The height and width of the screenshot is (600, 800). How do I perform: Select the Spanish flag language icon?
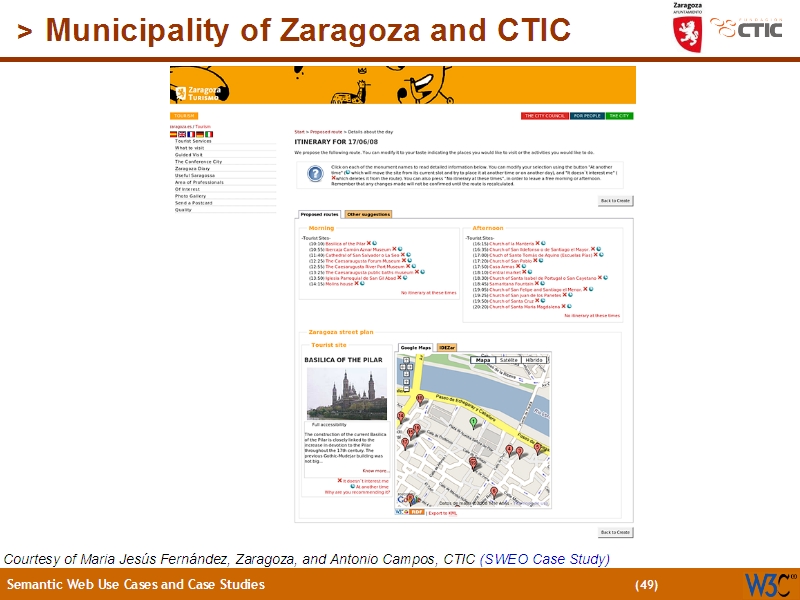[x=173, y=134]
